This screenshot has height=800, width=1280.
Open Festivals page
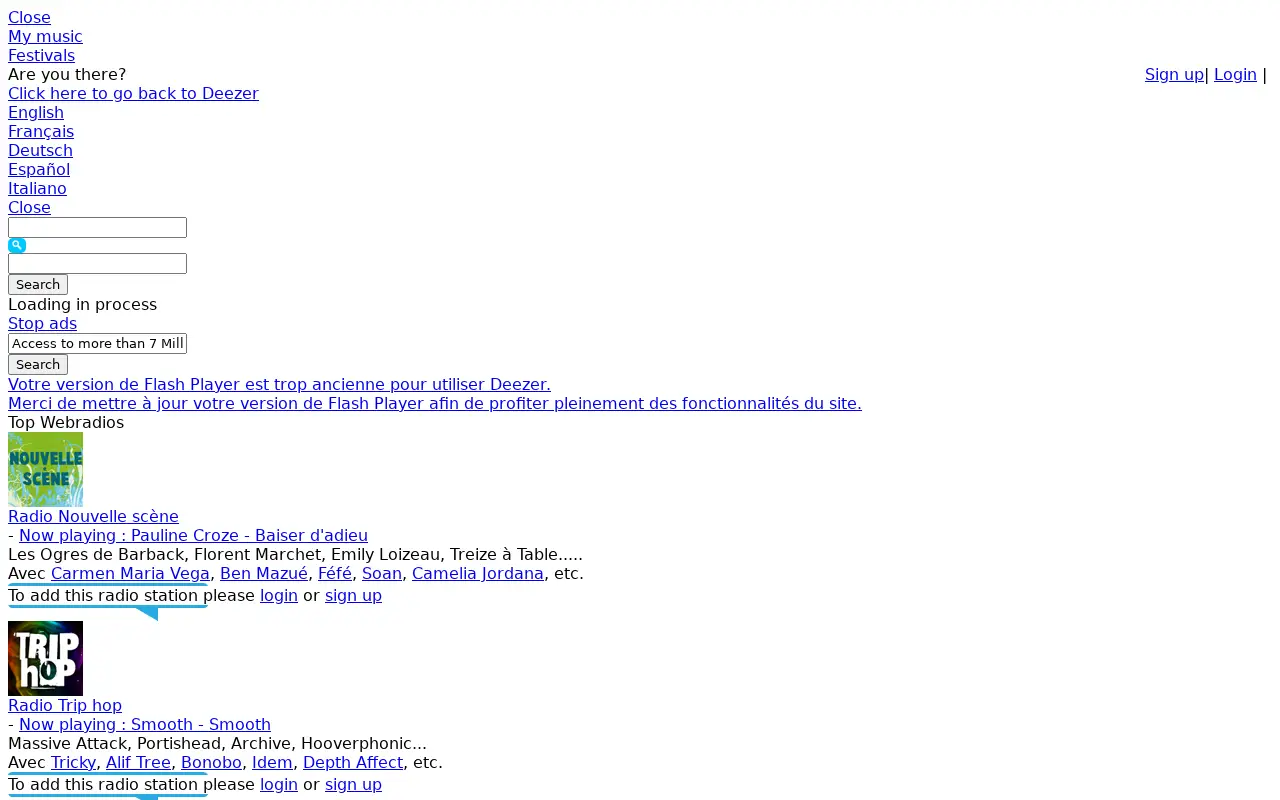click(x=41, y=55)
